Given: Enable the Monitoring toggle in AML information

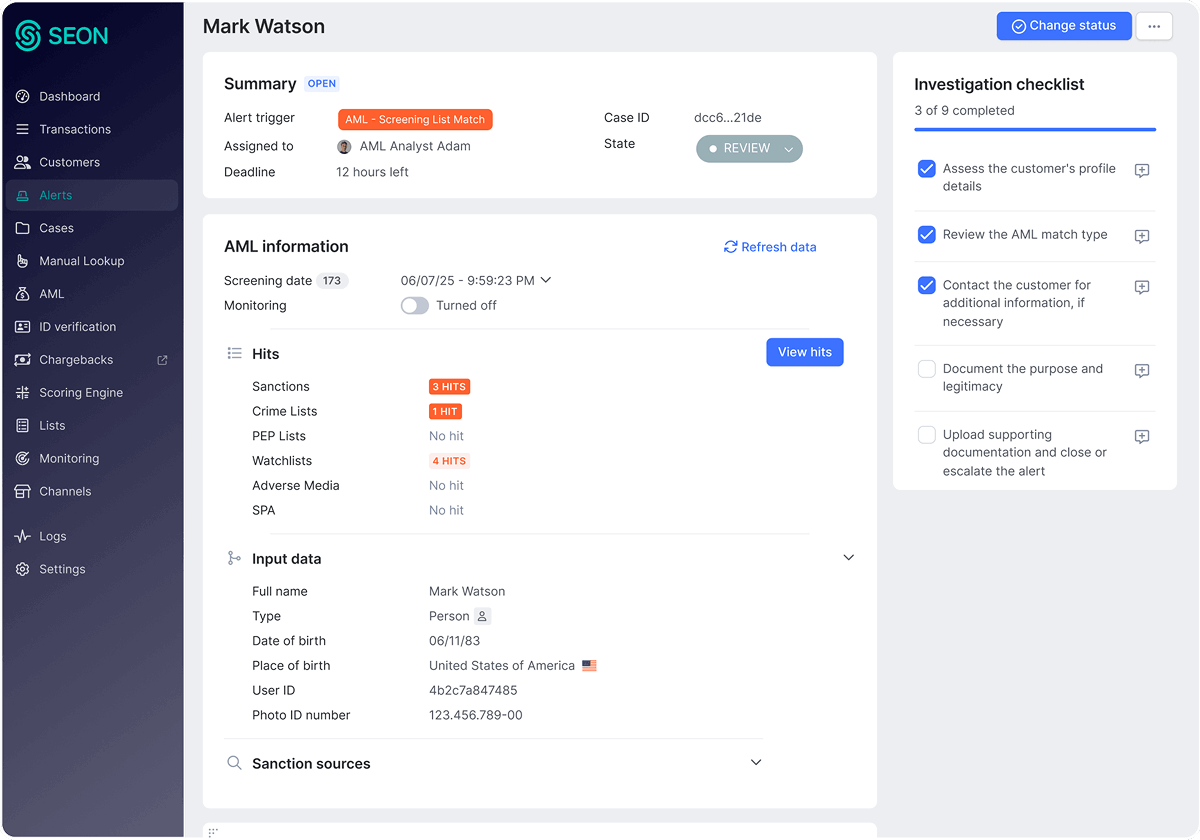Looking at the screenshot, I should [x=414, y=305].
